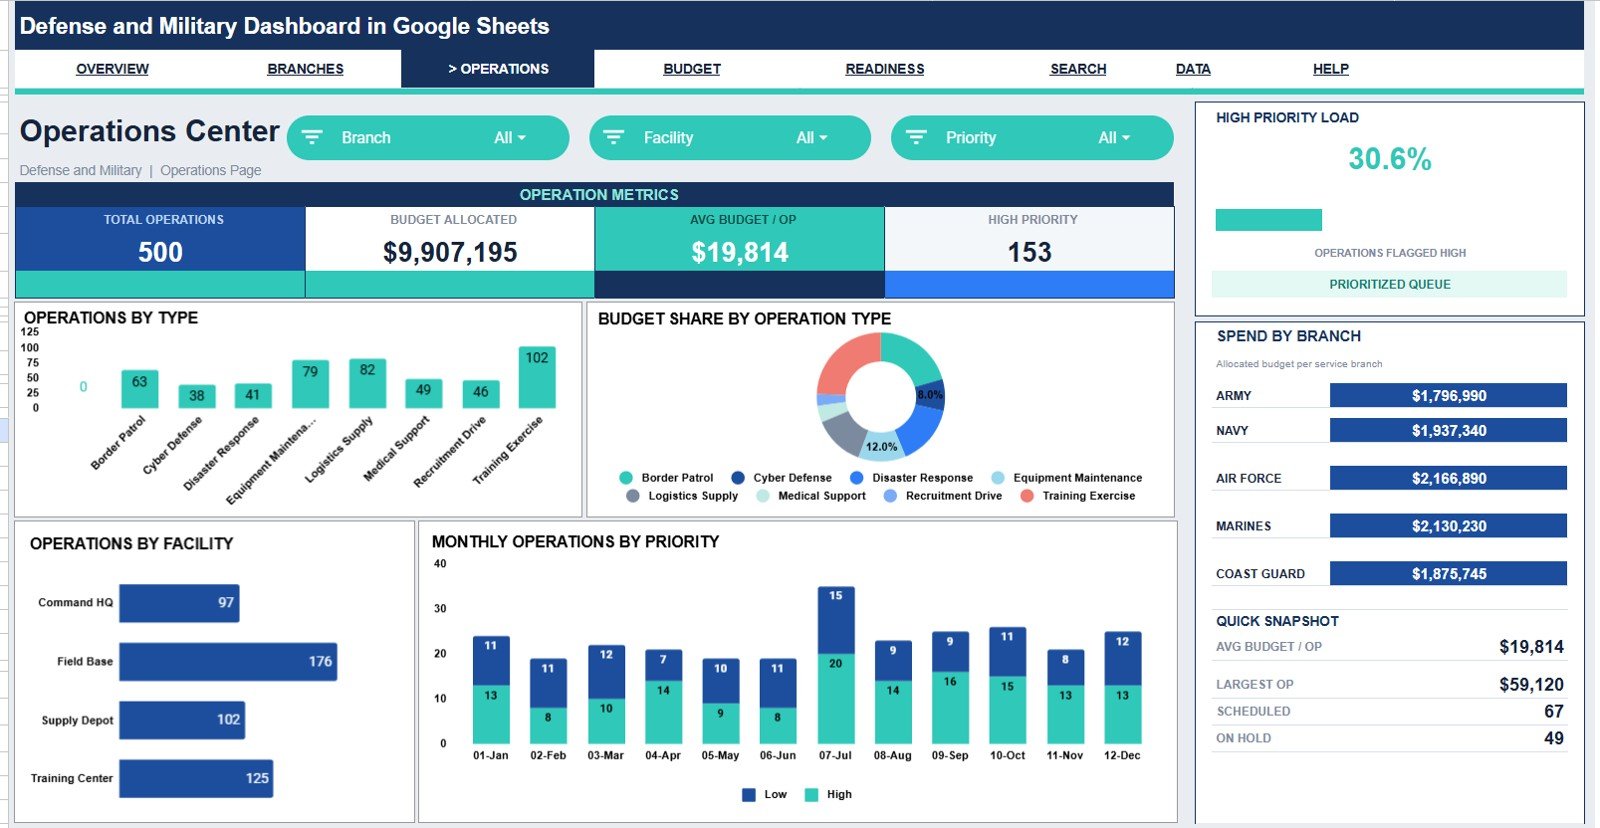This screenshot has height=828, width=1600.
Task: Click the Facility filter icon
Action: coord(614,137)
